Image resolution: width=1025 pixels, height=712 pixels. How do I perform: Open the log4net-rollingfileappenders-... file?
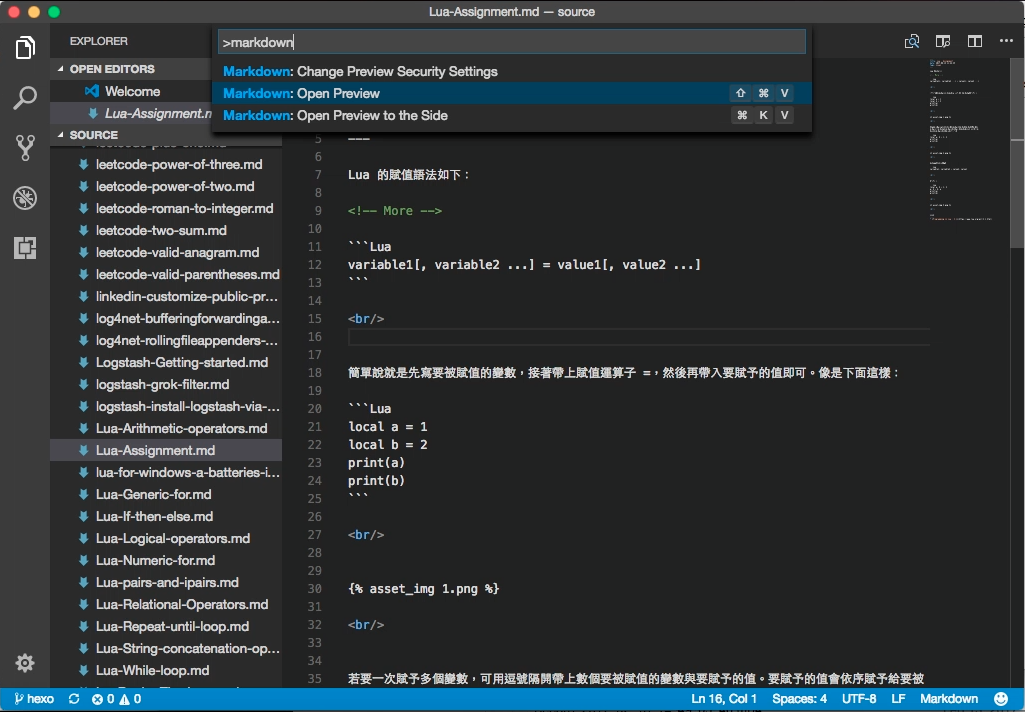click(166, 341)
